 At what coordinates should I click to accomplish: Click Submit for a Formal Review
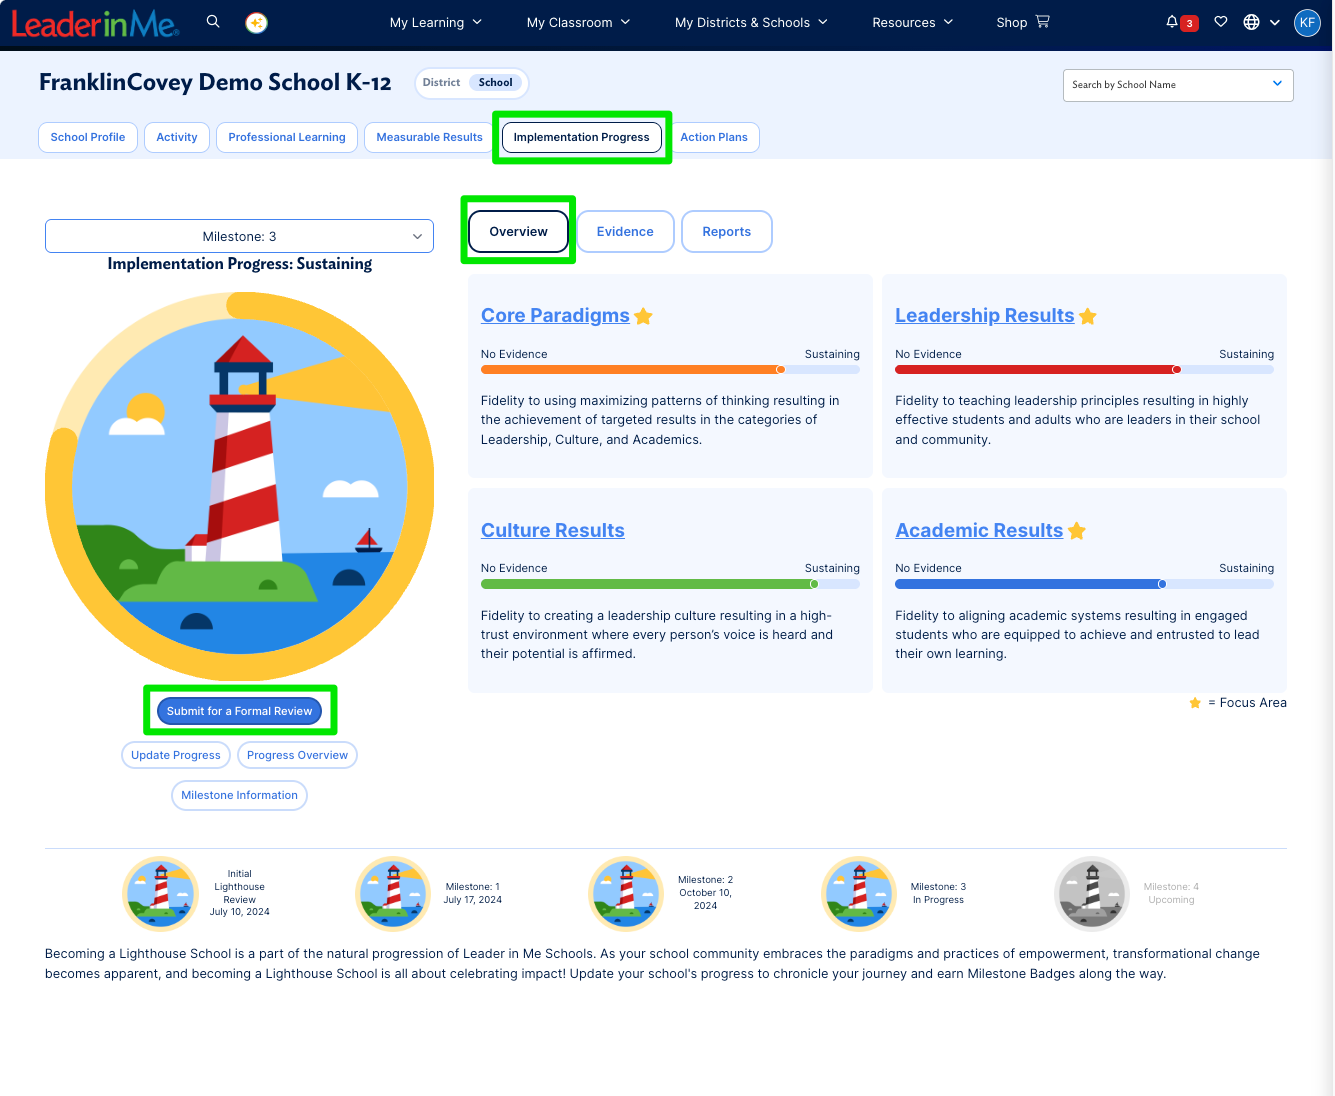pos(240,711)
